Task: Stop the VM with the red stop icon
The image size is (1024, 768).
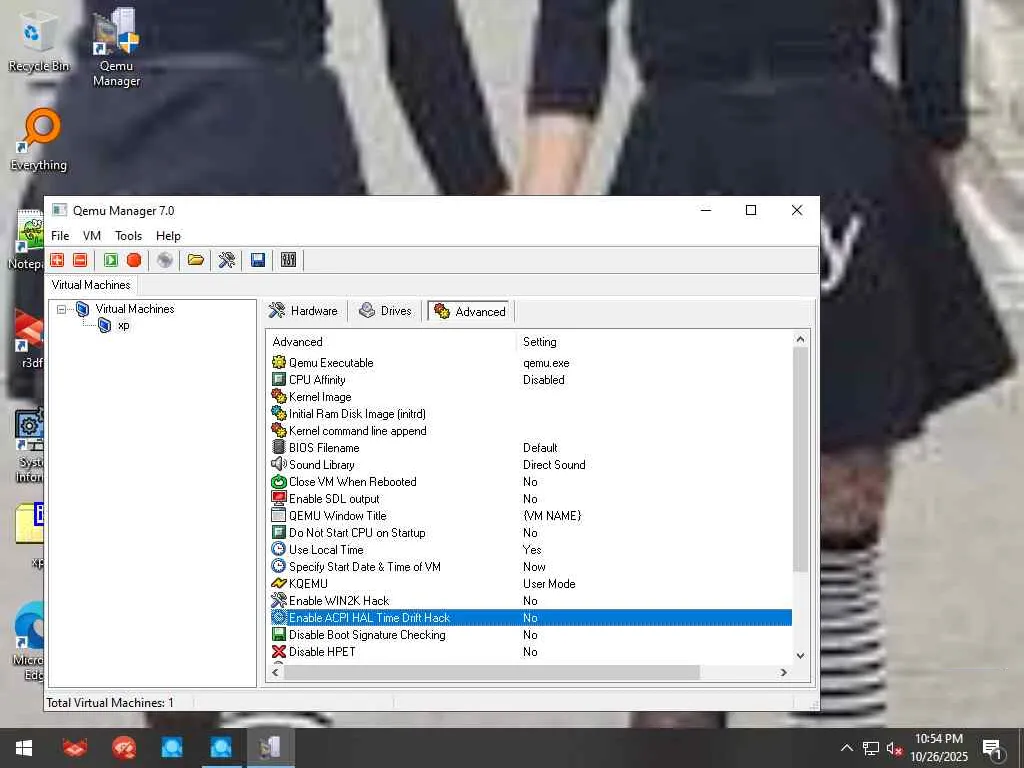Action: 134,260
